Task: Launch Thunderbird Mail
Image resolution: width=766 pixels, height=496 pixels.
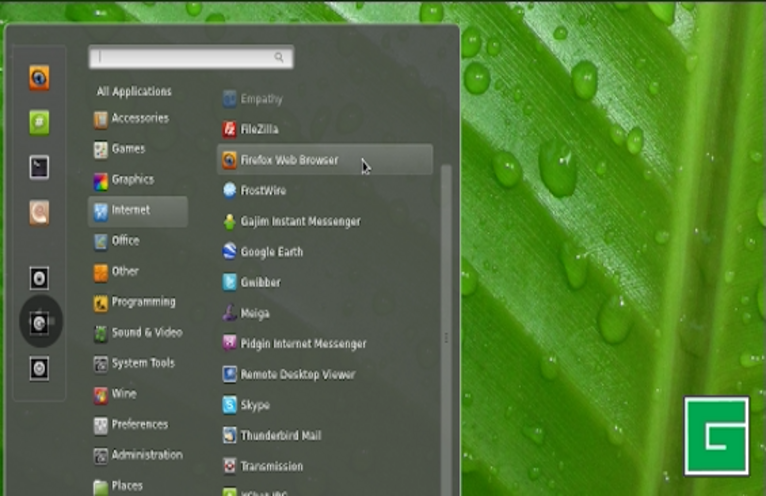Action: (x=279, y=436)
